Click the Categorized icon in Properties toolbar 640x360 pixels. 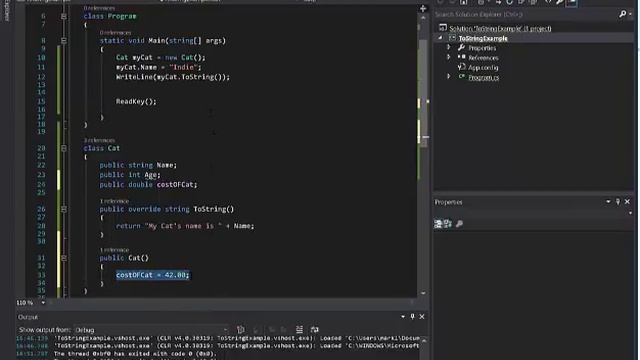438,224
